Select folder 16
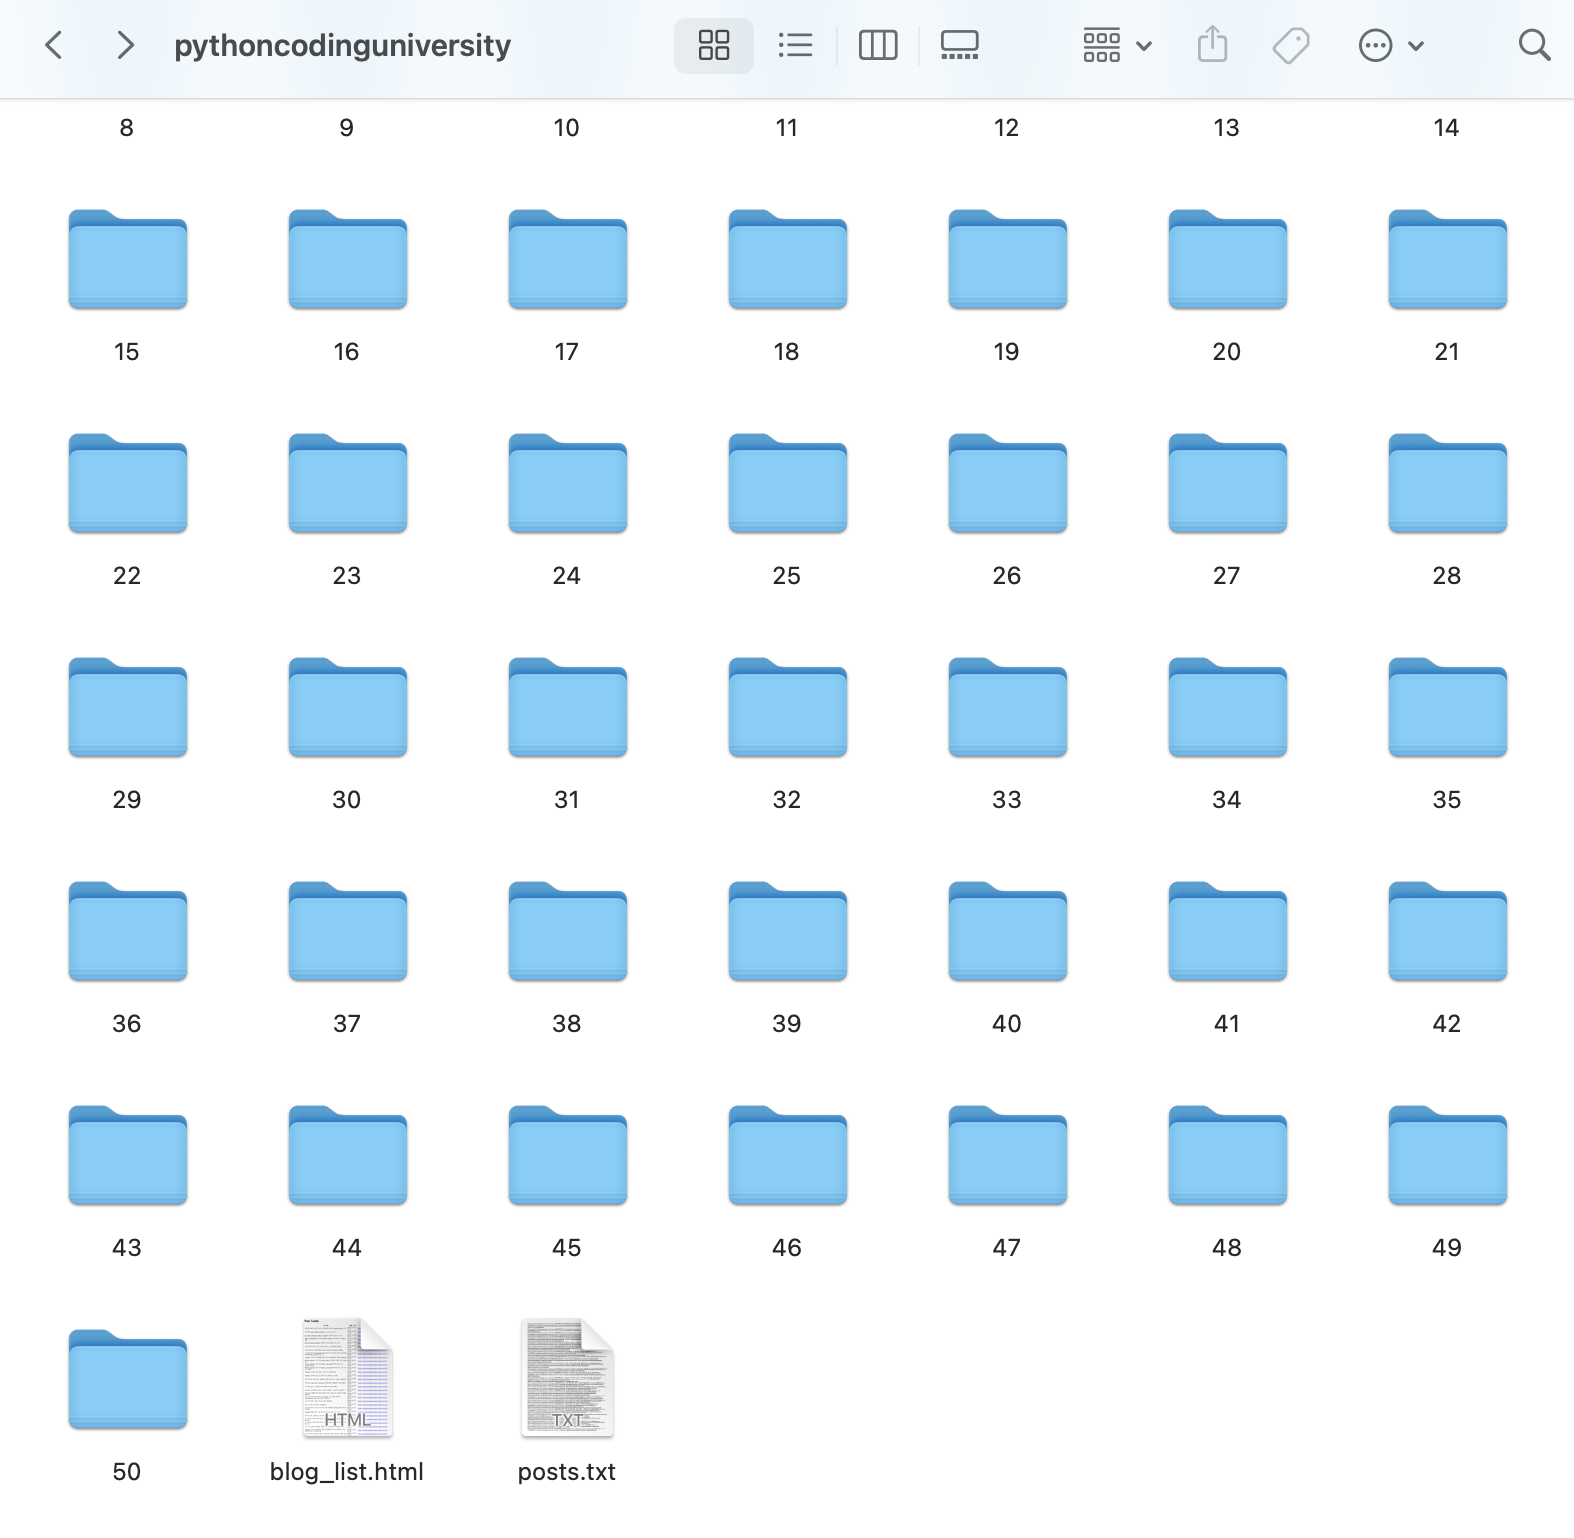Image resolution: width=1574 pixels, height=1538 pixels. pos(348,259)
